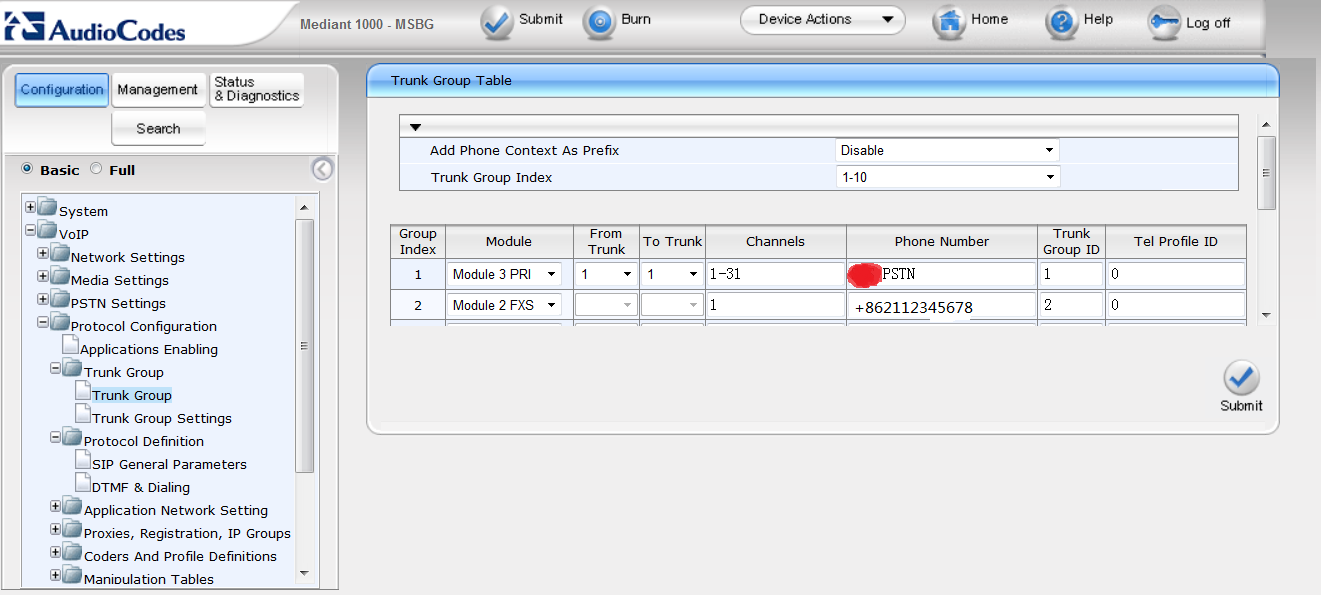Click the Network Settings folder icon
The image size is (1321, 595).
coord(59,255)
